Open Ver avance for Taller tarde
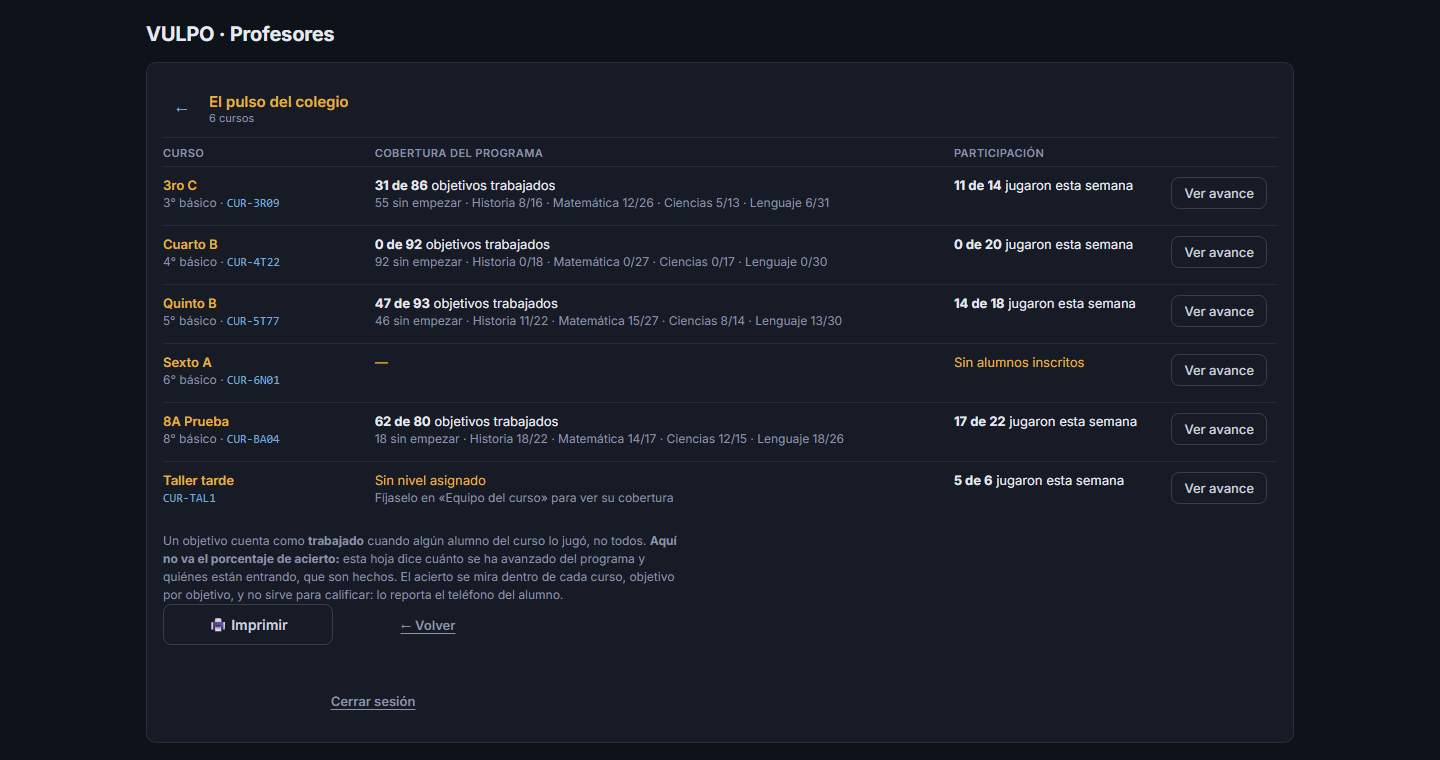The height and width of the screenshot is (760, 1440). click(x=1219, y=488)
